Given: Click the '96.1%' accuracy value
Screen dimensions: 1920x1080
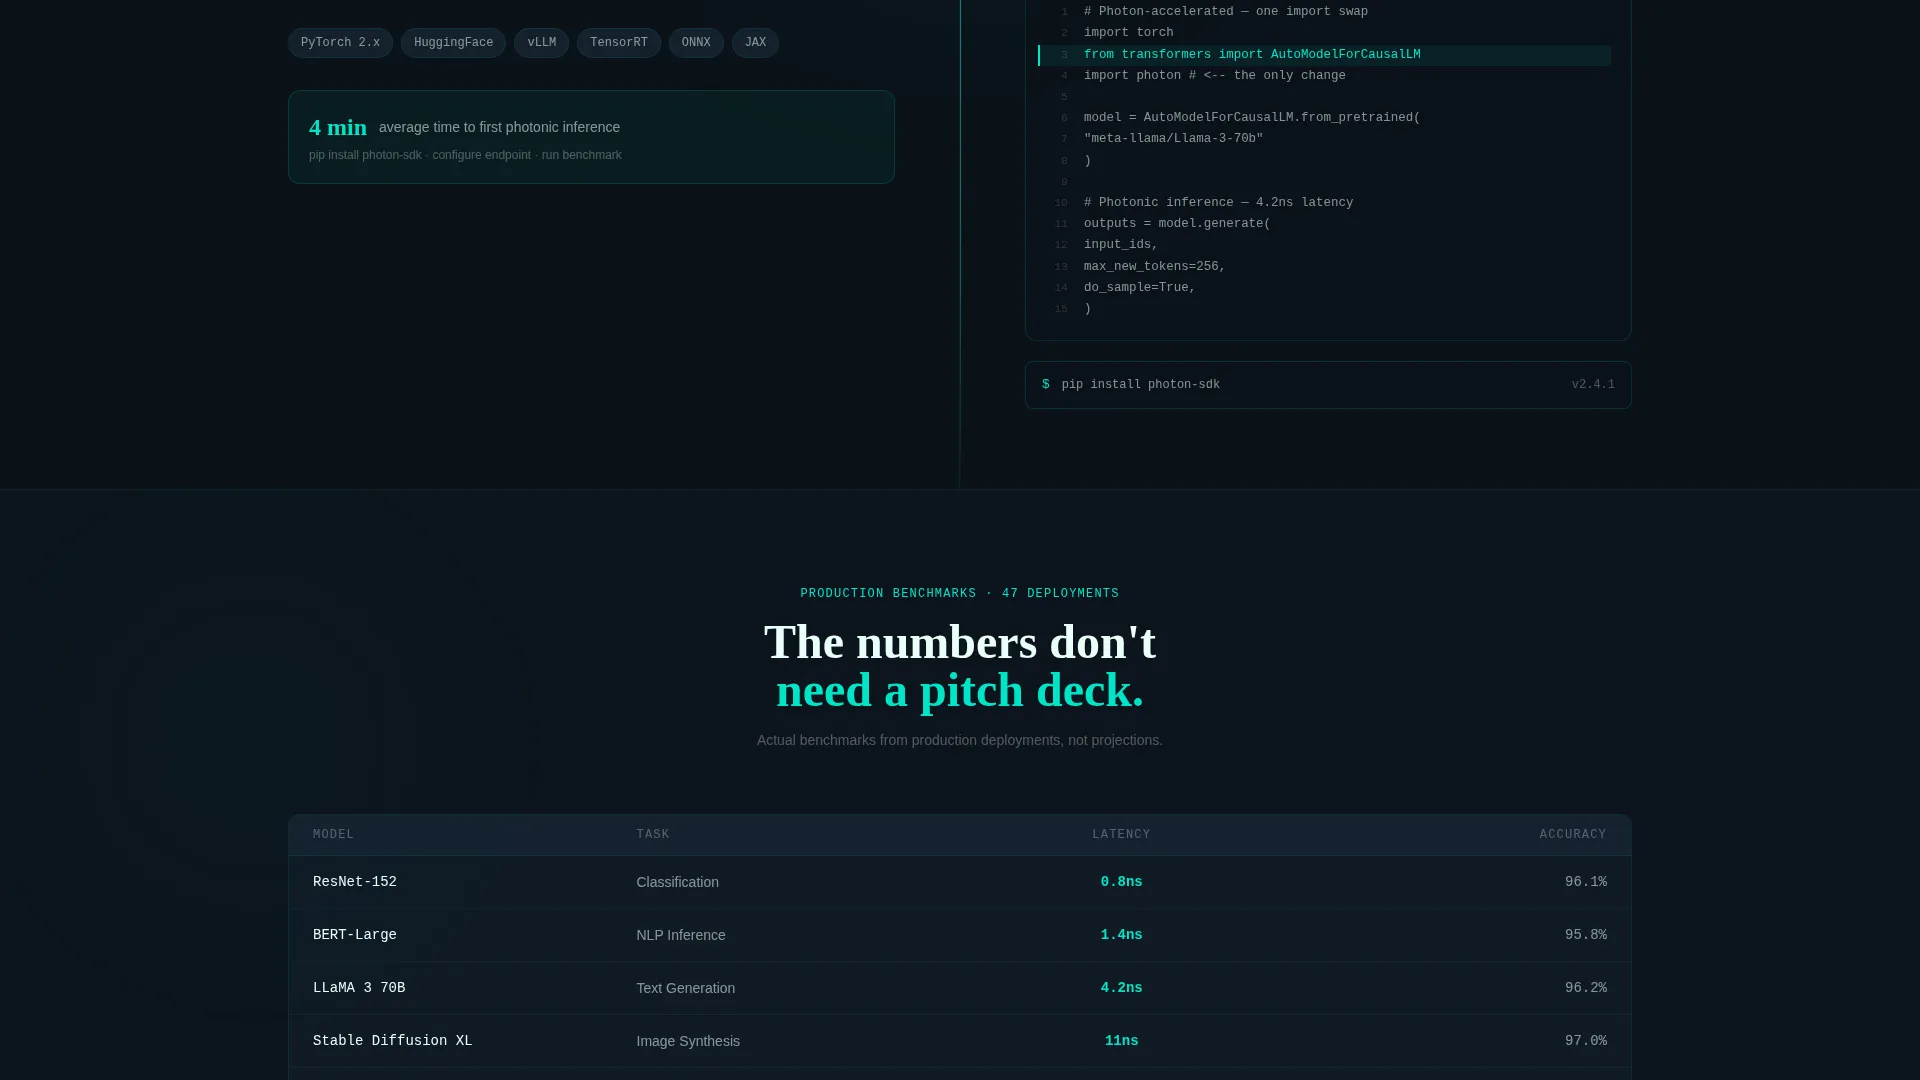Looking at the screenshot, I should (1586, 882).
